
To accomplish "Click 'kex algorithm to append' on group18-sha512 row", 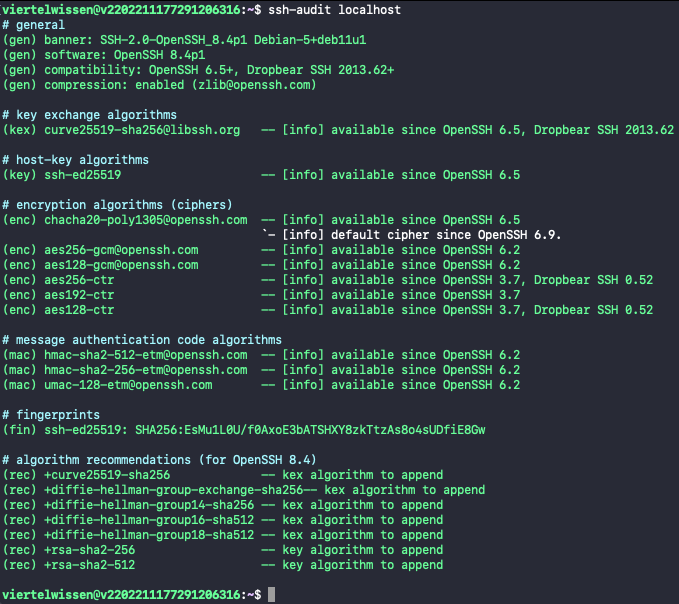I will 362,535.
